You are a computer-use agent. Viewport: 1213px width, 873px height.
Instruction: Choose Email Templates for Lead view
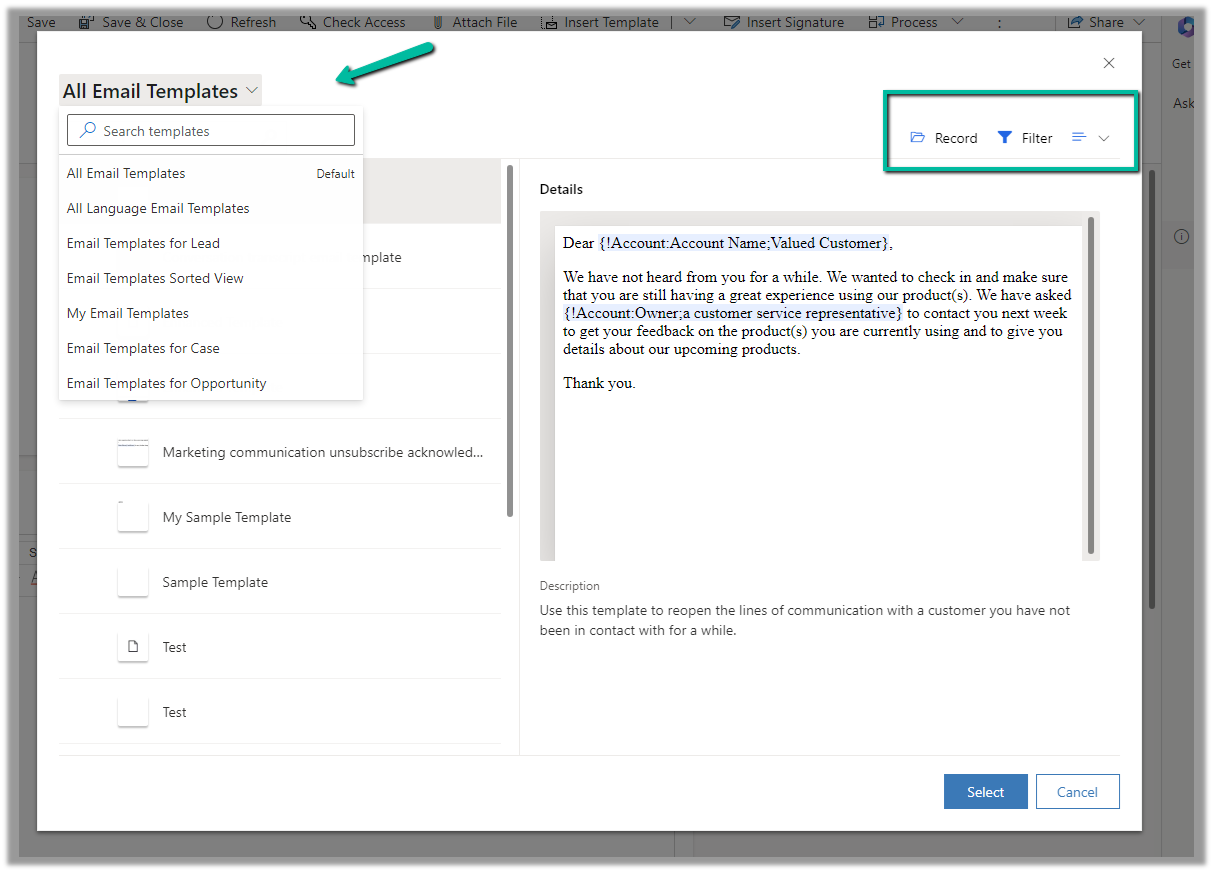point(143,243)
